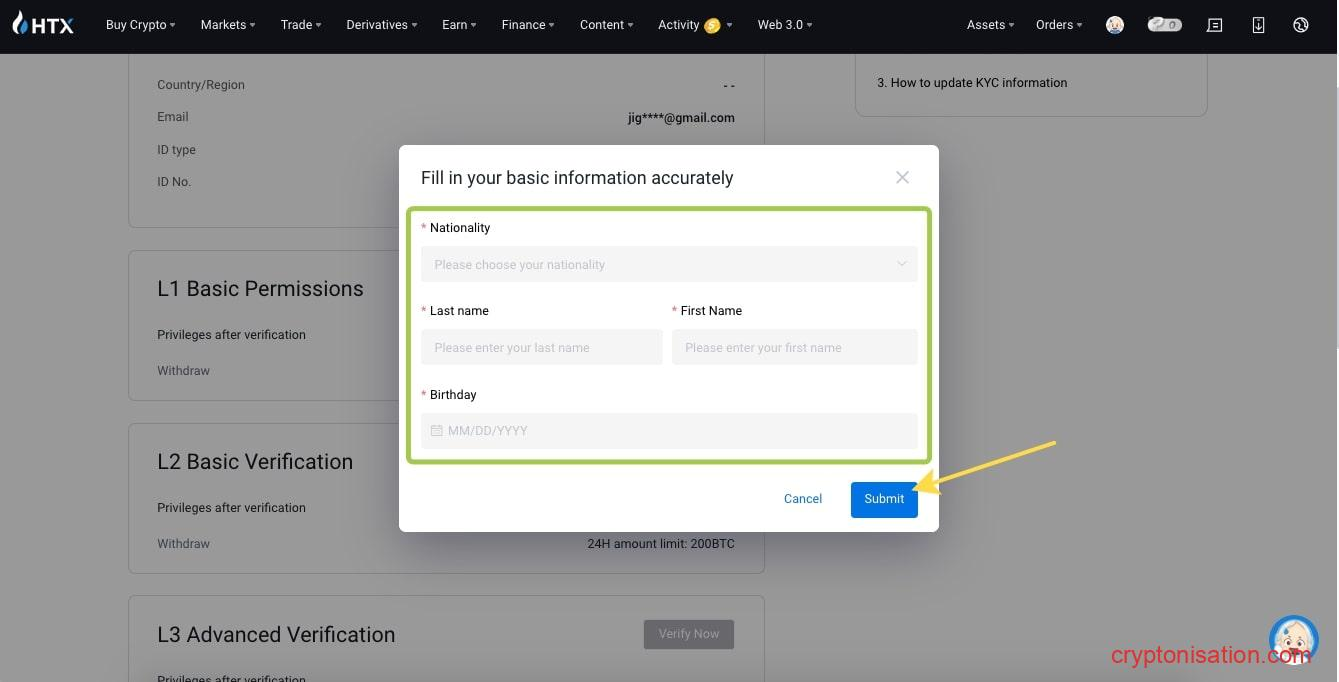Viewport: 1339px width, 682px height.
Task: Open the Orders dropdown
Action: (1058, 25)
